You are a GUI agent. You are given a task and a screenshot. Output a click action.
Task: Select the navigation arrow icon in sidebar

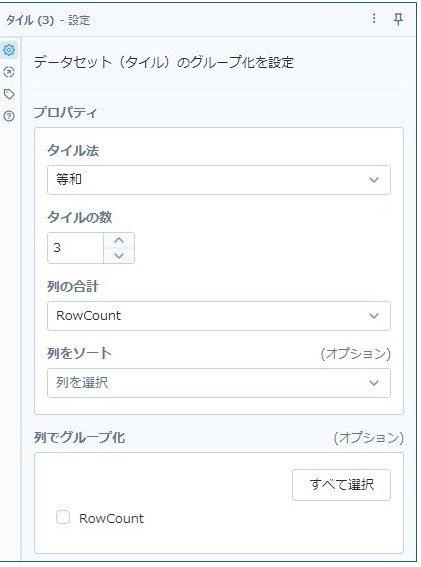(9, 72)
